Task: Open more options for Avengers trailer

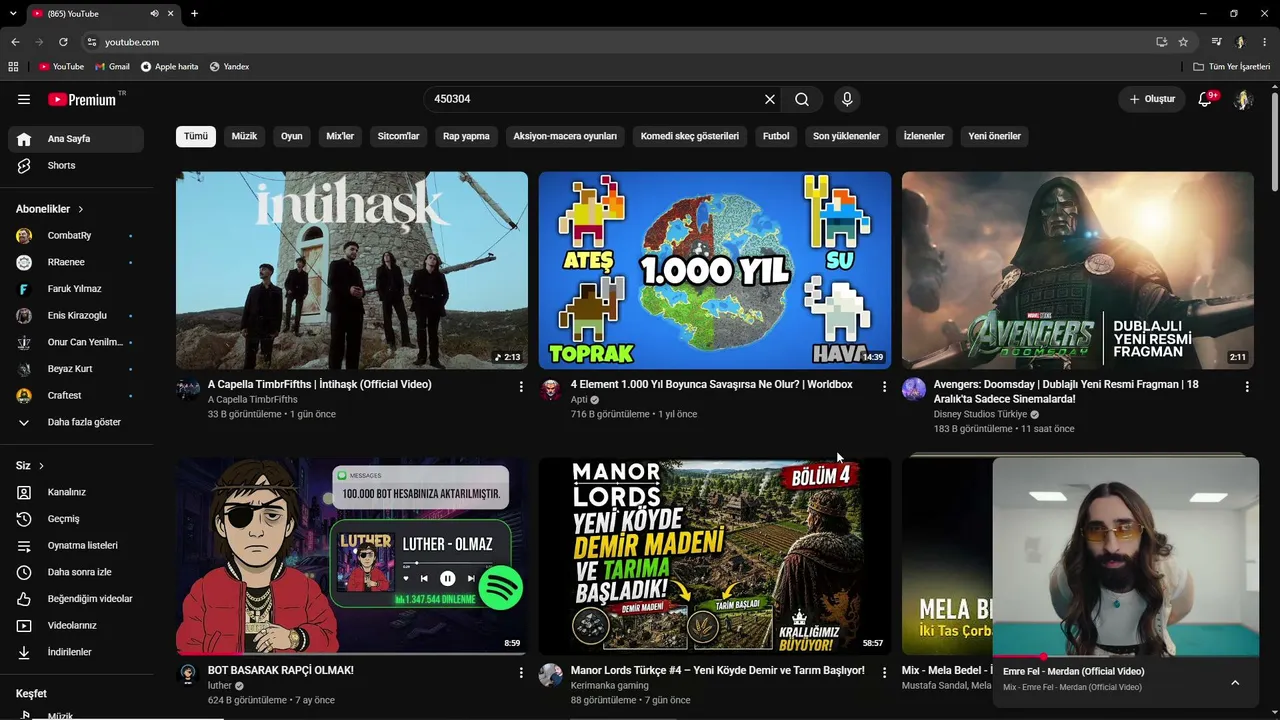Action: click(x=1247, y=387)
